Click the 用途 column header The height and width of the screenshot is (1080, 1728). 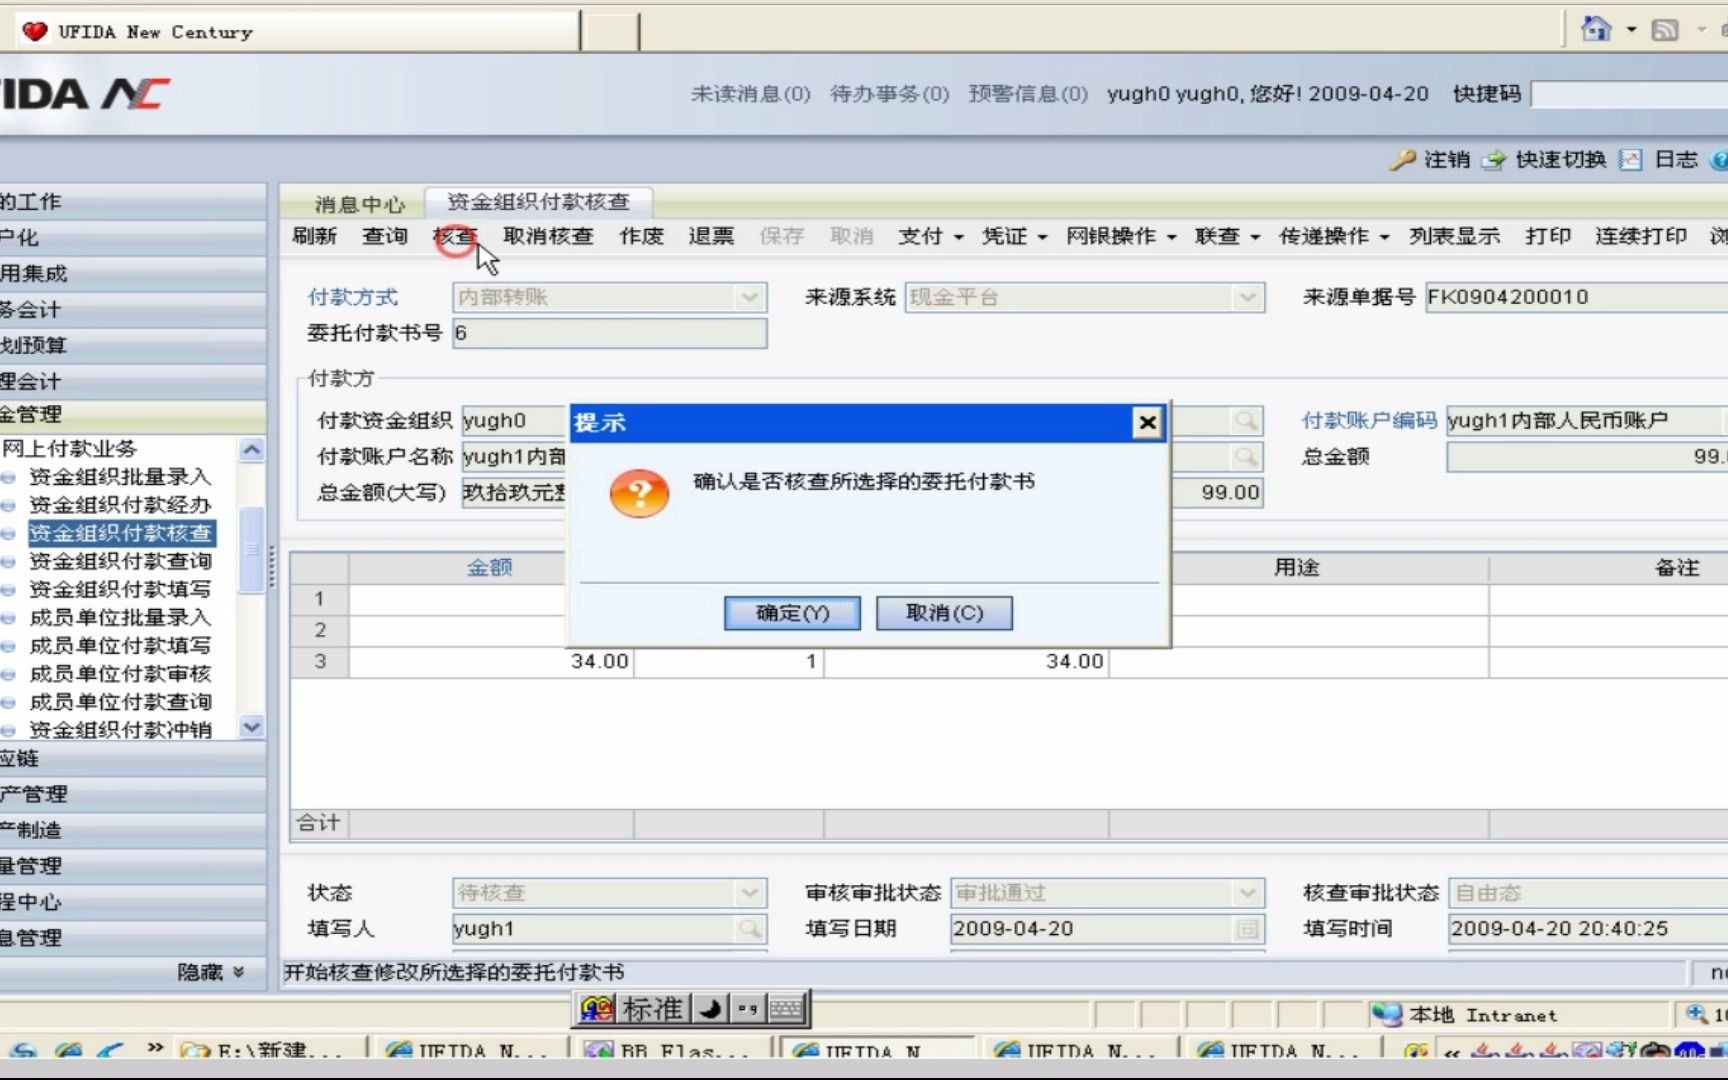coord(1297,568)
